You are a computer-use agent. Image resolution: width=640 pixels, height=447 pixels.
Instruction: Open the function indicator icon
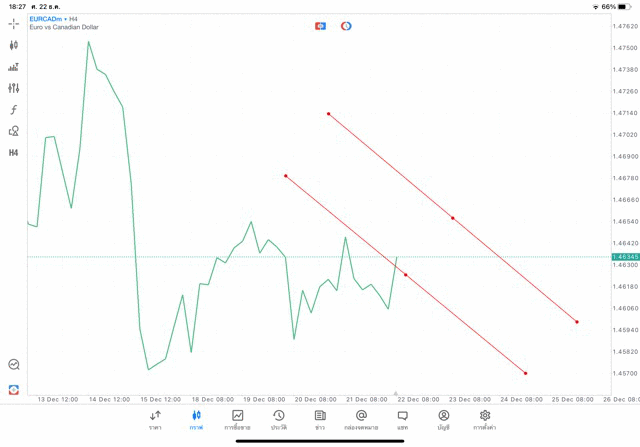(x=14, y=110)
